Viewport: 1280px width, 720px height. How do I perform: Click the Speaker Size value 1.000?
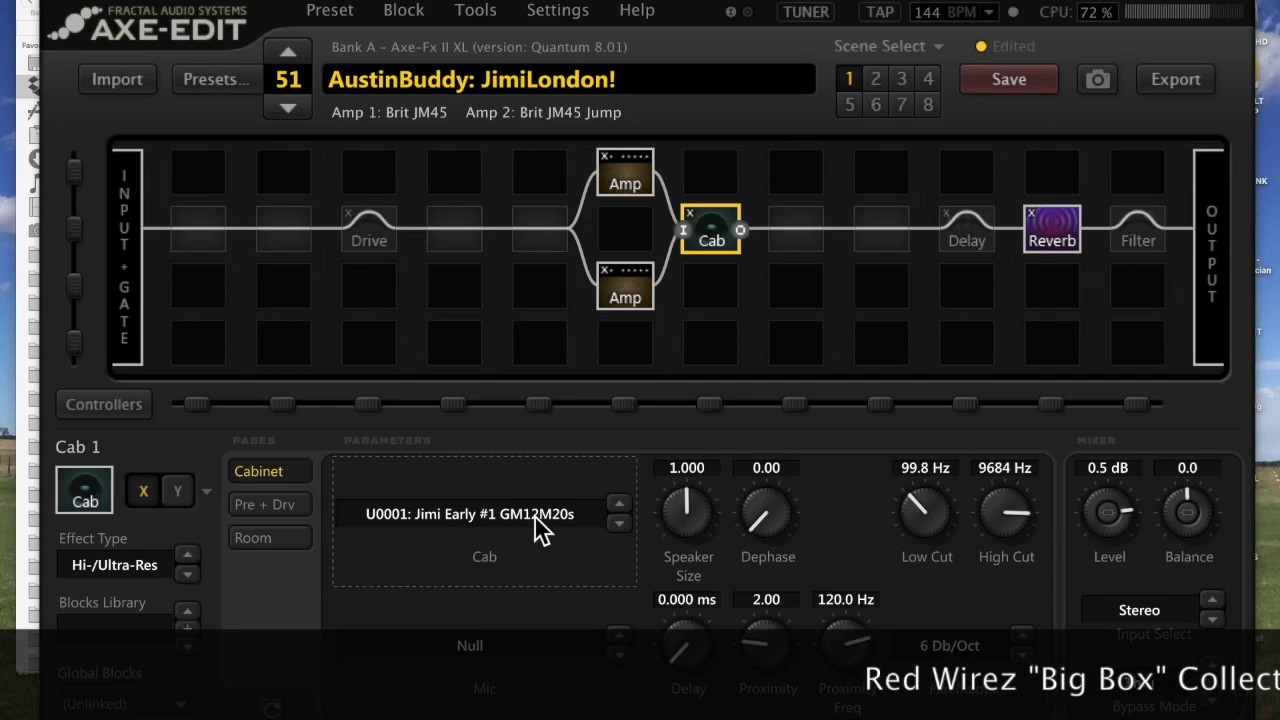pyautogui.click(x=687, y=468)
